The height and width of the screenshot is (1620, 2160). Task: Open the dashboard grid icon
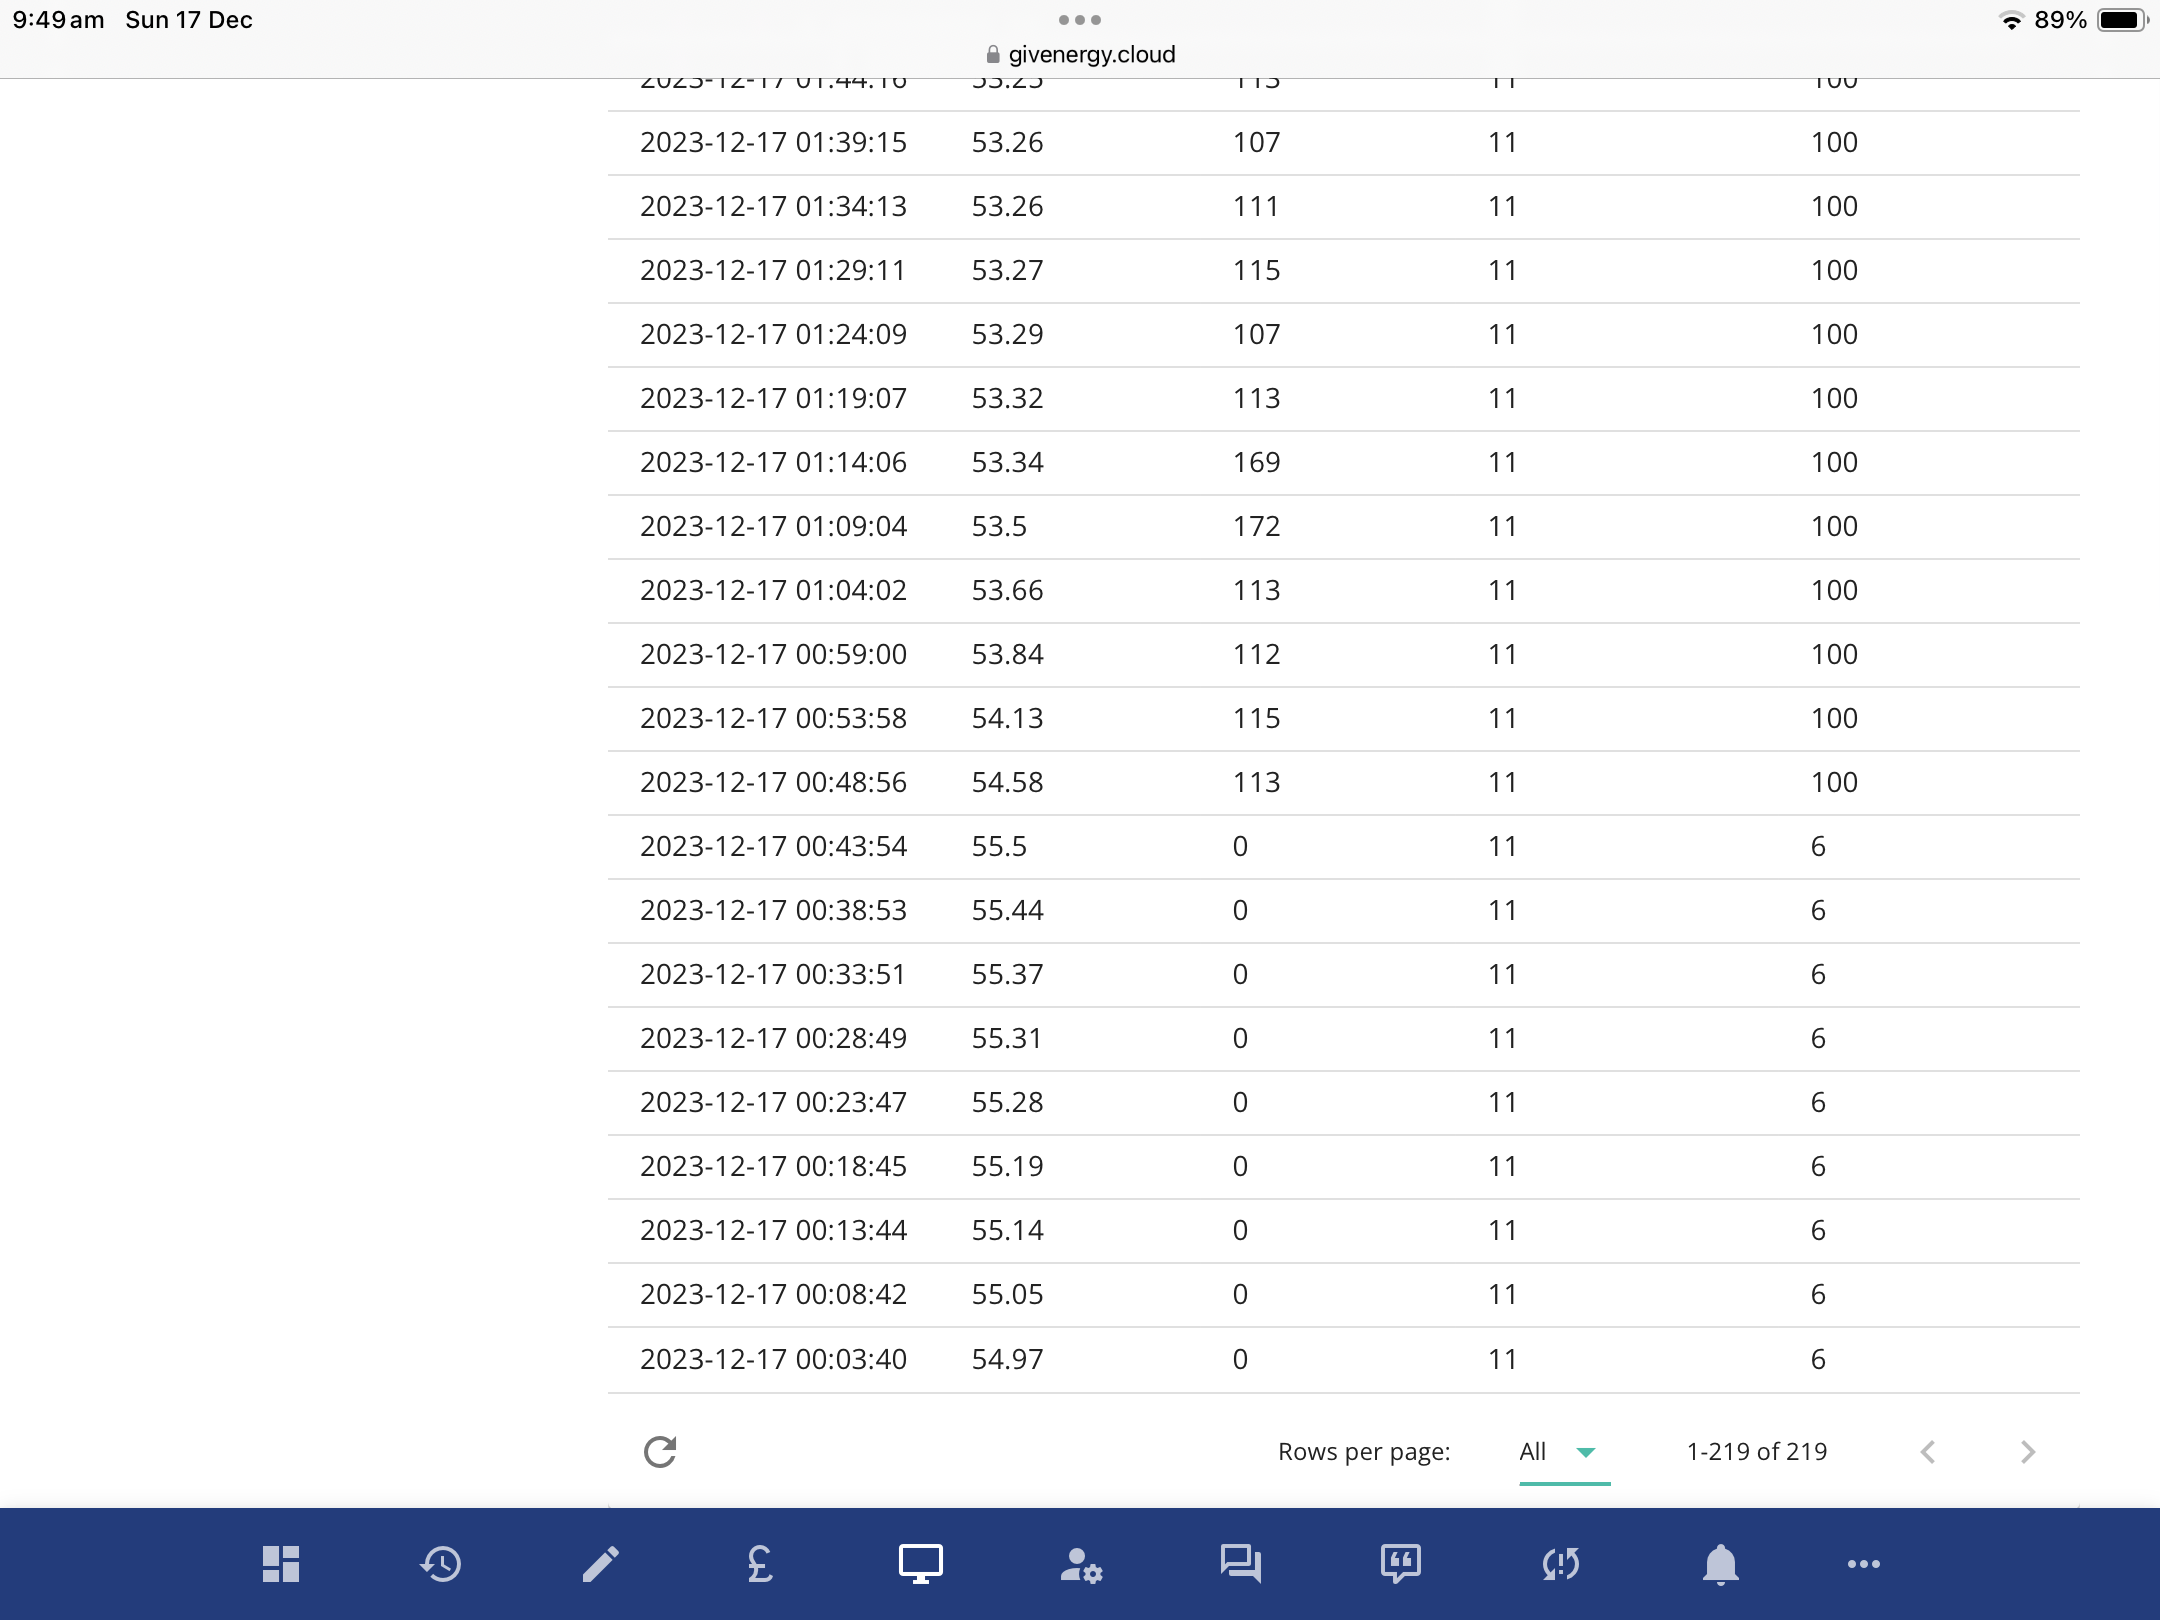281,1564
